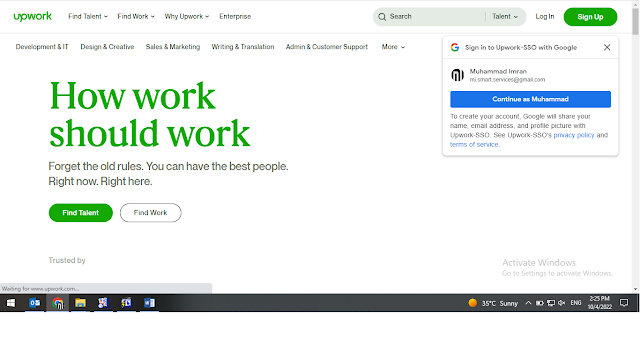This screenshot has width=640, height=360.
Task: Click the Google logo in popup
Action: tap(455, 47)
